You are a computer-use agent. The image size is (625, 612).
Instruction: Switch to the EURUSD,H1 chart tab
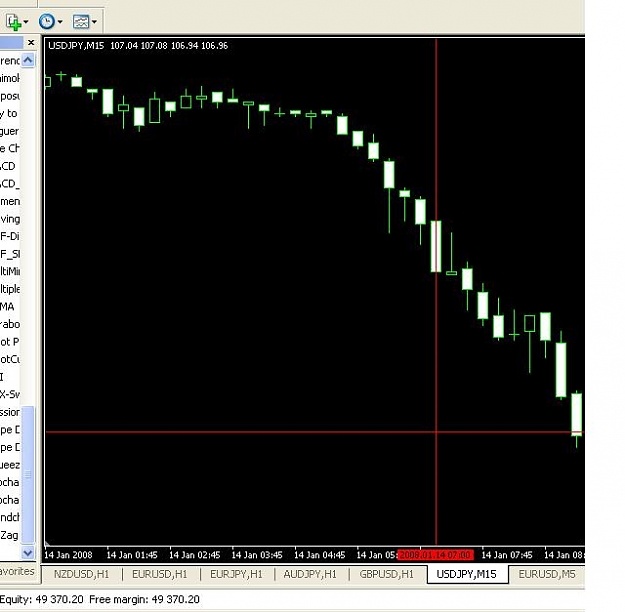(159, 574)
